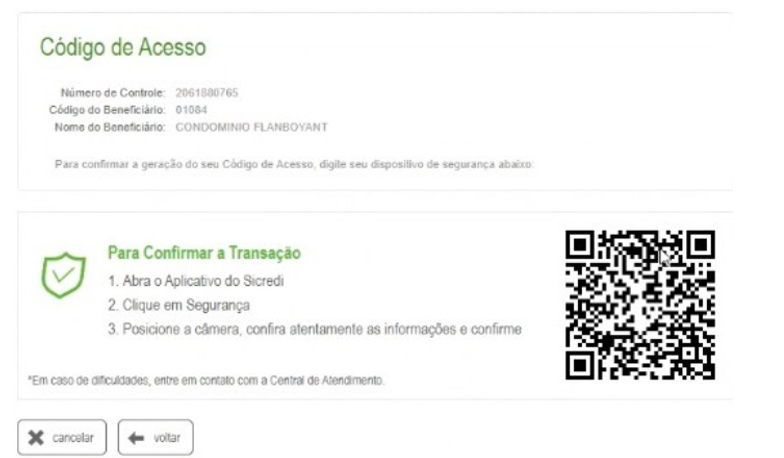
Task: Click the QR code image
Action: point(640,305)
